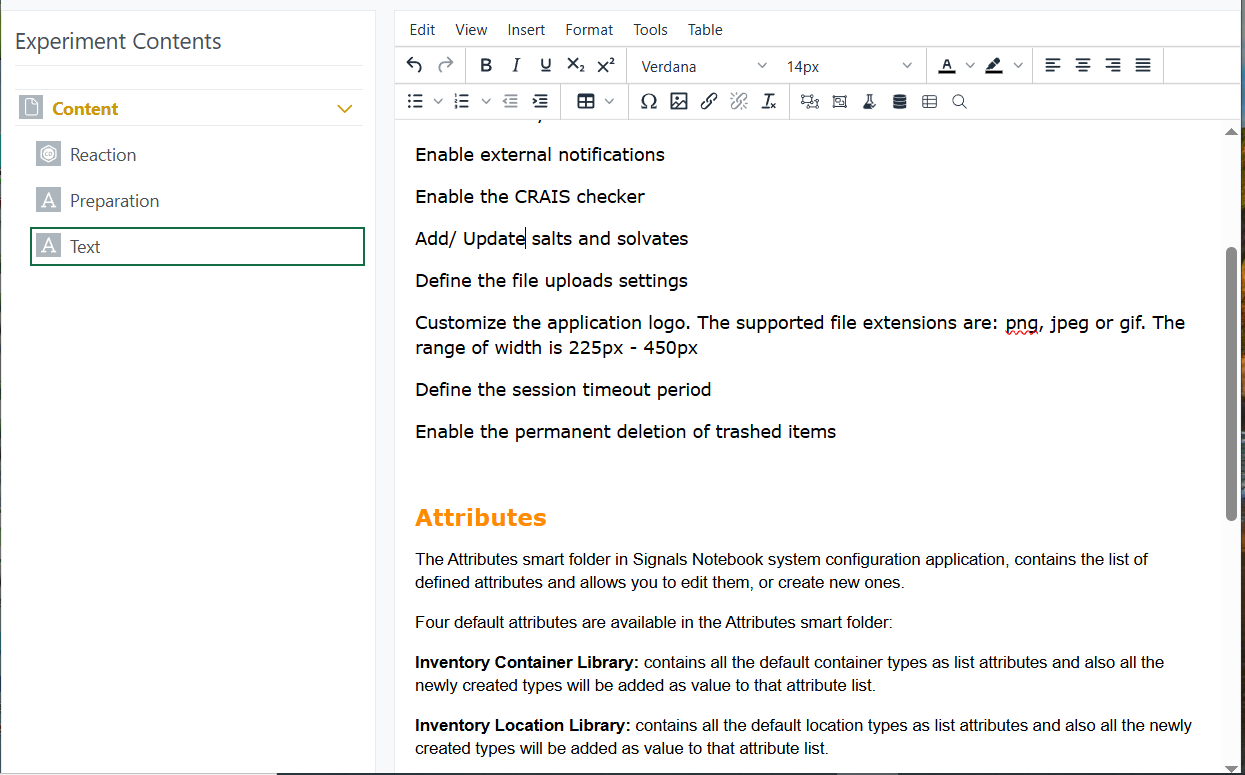Undo the last edit
Viewport: 1245px width, 775px height.
(414, 66)
